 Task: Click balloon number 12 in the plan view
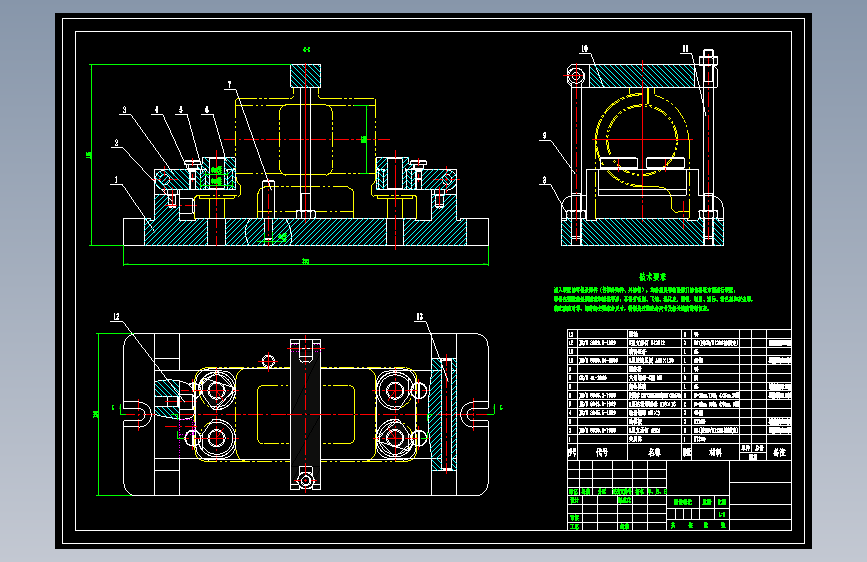coord(116,317)
